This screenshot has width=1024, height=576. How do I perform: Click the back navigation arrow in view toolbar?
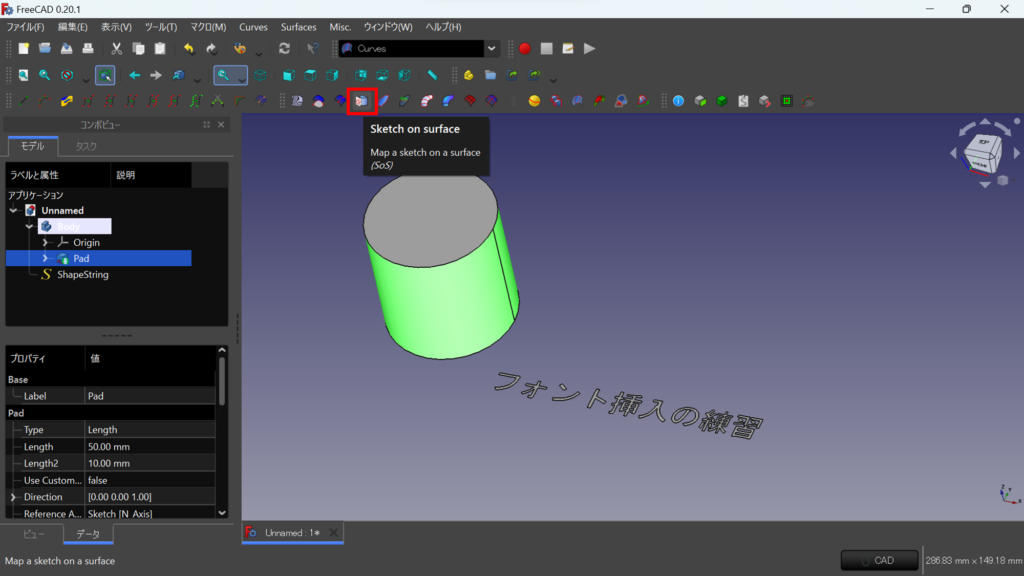(135, 75)
